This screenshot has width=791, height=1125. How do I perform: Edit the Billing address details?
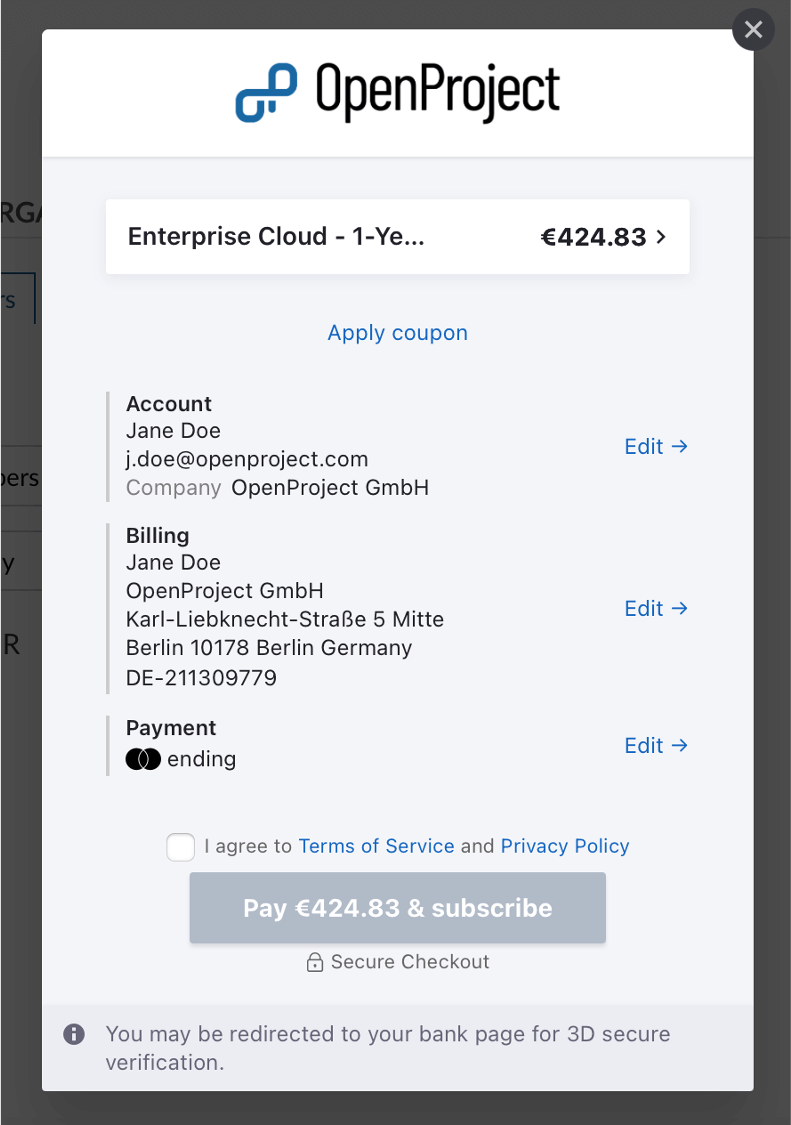point(643,608)
